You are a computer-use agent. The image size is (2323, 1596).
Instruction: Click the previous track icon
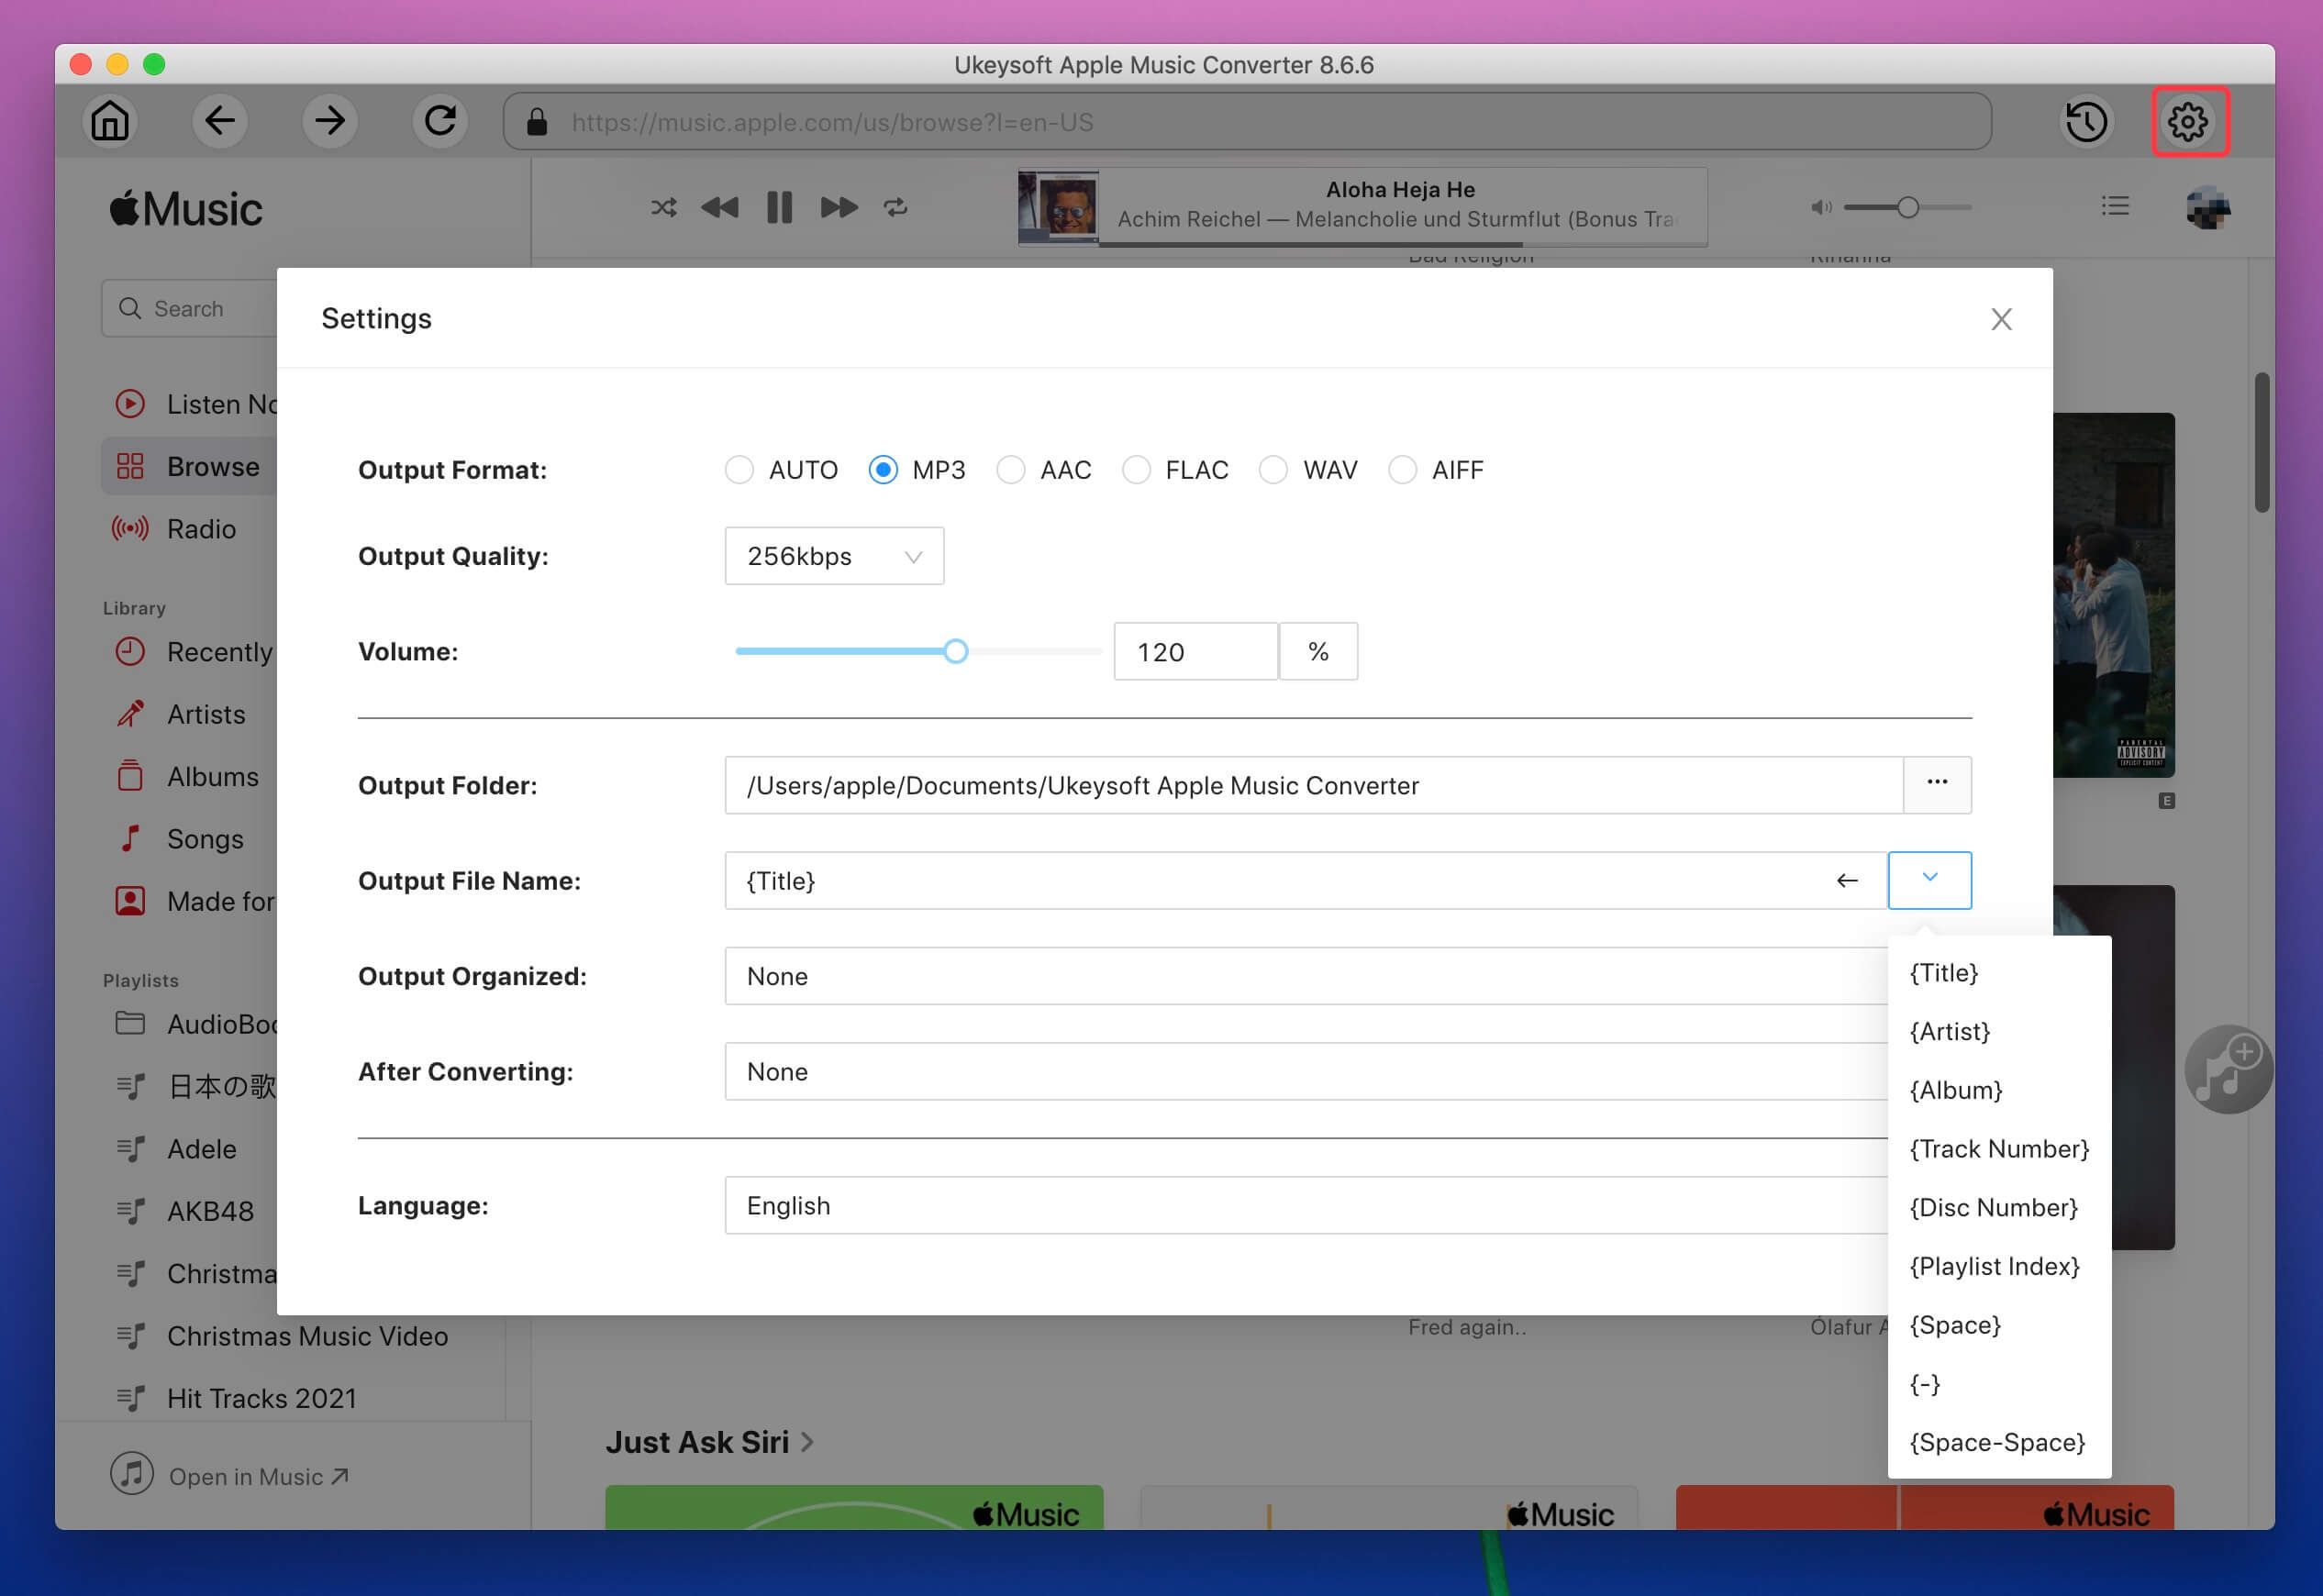coord(720,206)
